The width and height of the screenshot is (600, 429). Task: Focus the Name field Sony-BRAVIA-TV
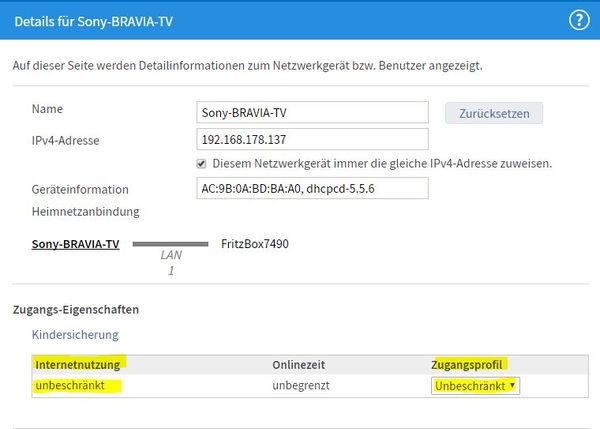pos(312,113)
